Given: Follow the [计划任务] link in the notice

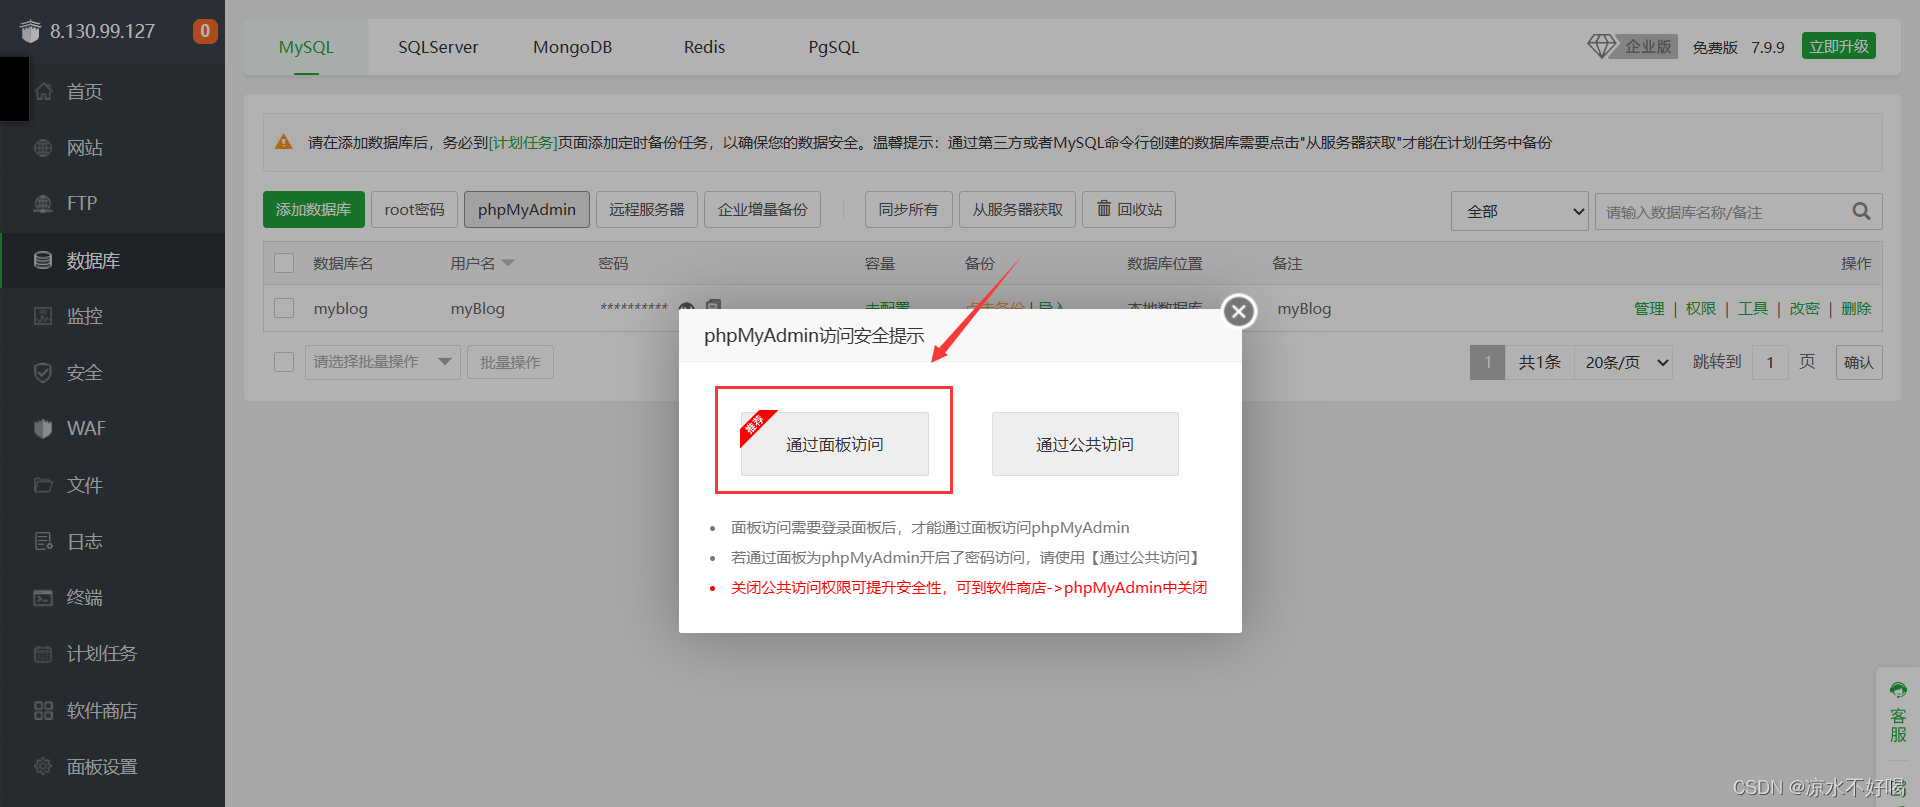Looking at the screenshot, I should (523, 142).
